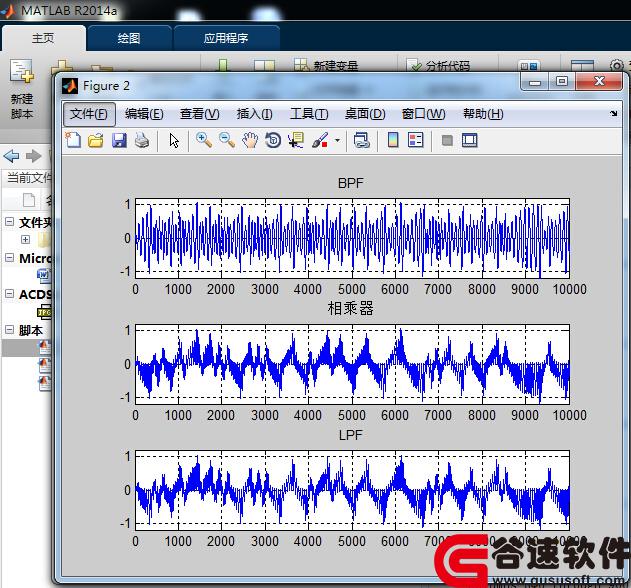Click 新建变量 in the MATLAB ribbon
The width and height of the screenshot is (631, 588).
(326, 65)
